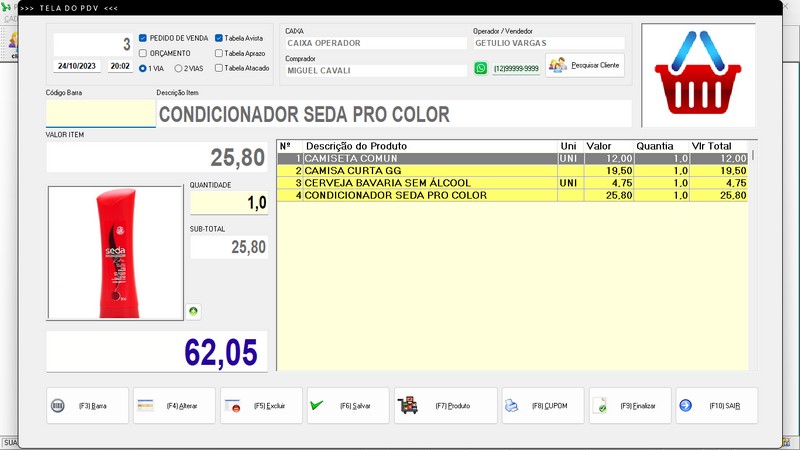Image resolution: width=800 pixels, height=450 pixels.
Task: Click the blue arrow icon on F10 SAIR
Action: (x=686, y=405)
